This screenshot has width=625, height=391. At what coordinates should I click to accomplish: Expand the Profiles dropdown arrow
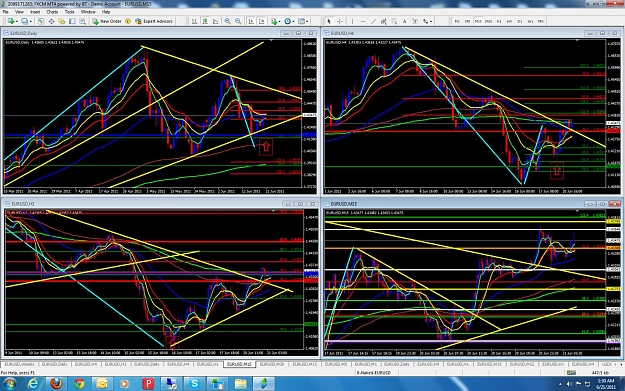click(x=31, y=21)
